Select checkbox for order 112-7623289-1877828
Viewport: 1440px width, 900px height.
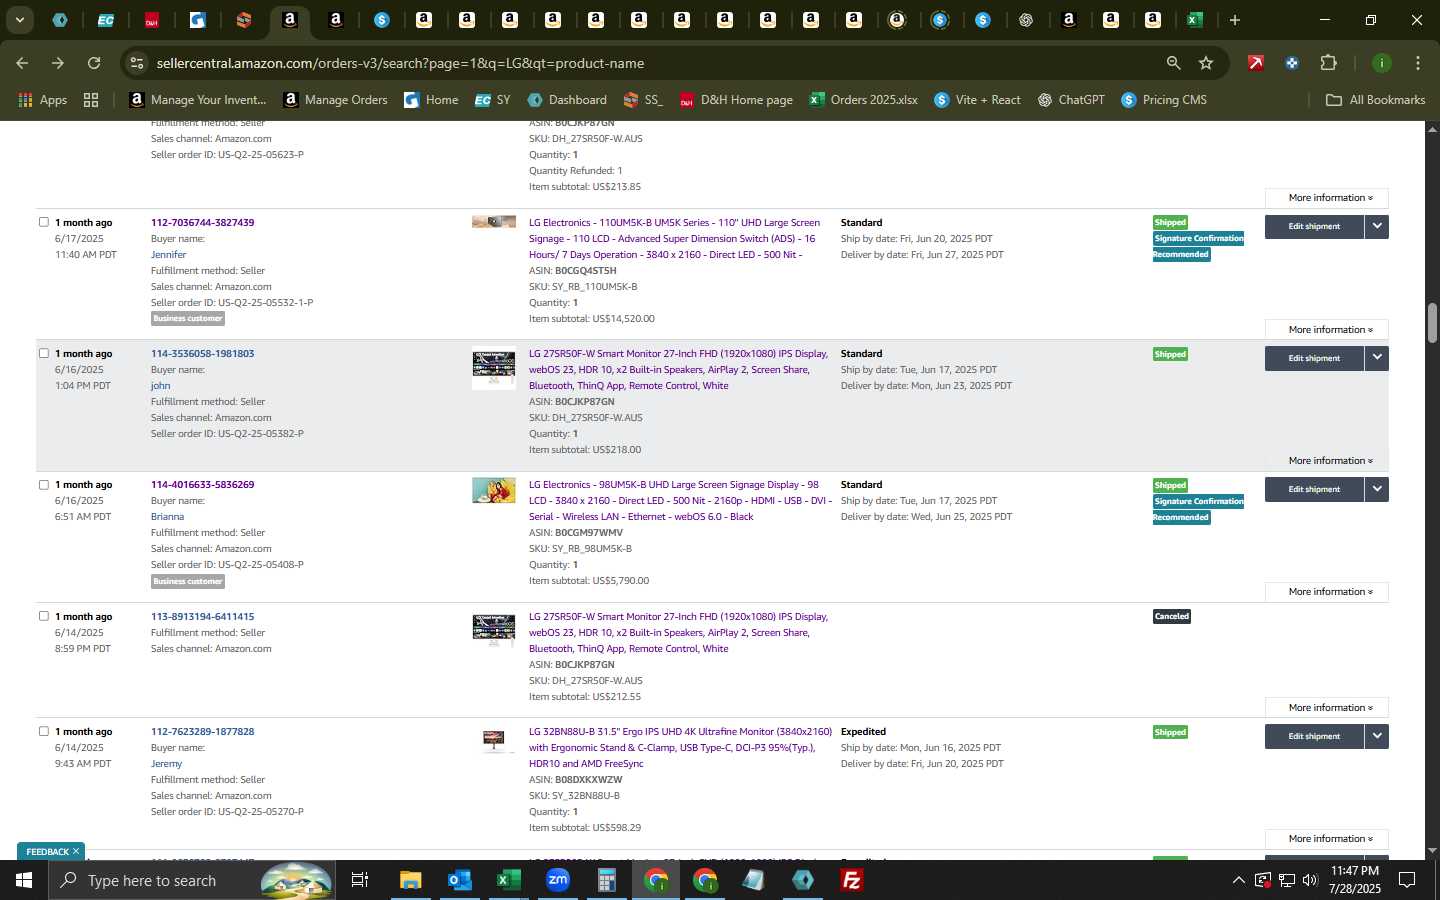44,731
